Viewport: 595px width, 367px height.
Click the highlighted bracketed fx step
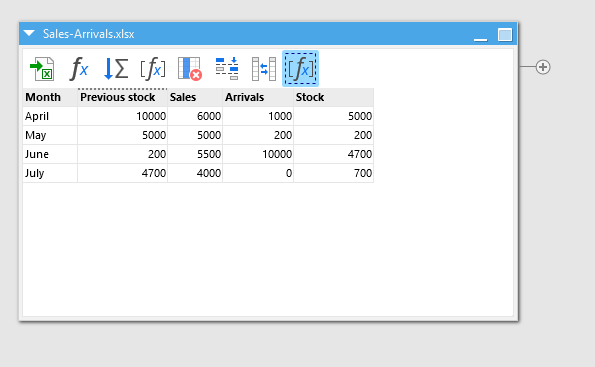point(301,69)
